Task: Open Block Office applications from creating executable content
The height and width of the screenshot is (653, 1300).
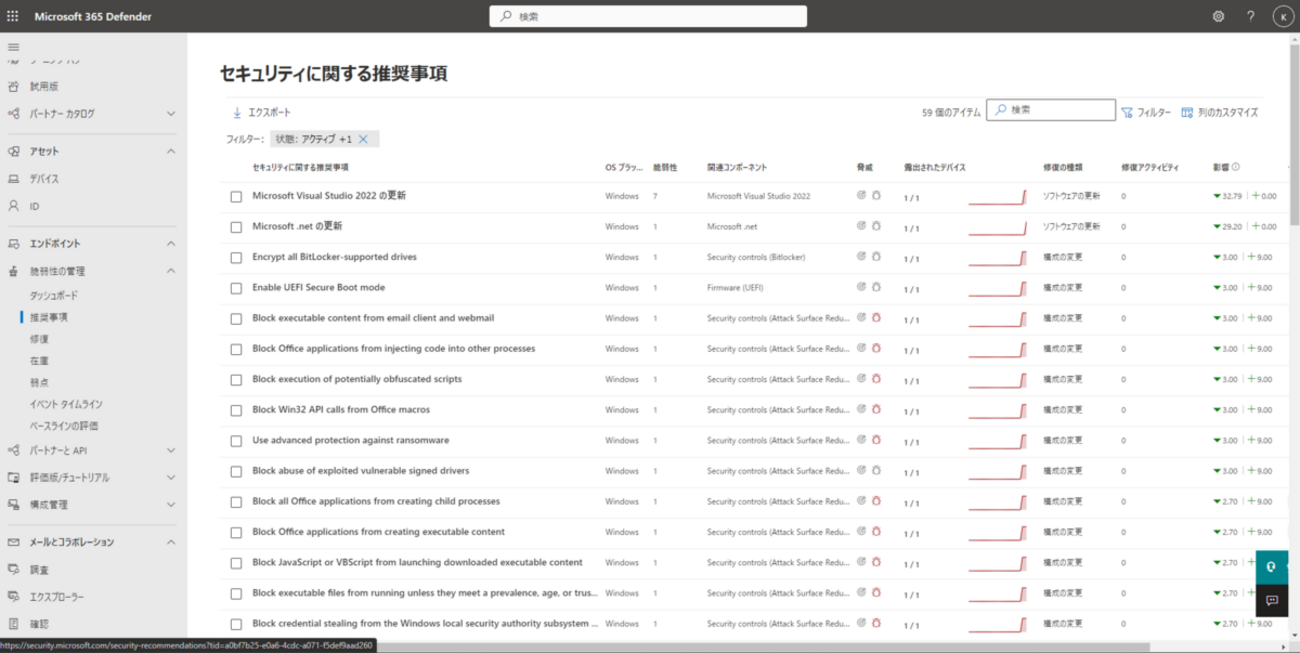Action: (378, 532)
